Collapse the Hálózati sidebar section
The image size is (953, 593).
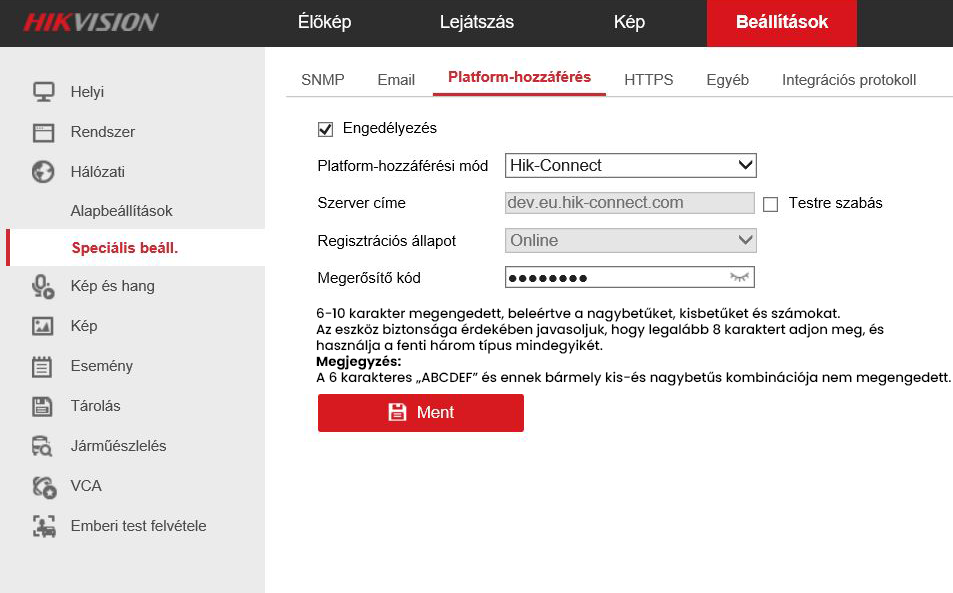(x=97, y=172)
